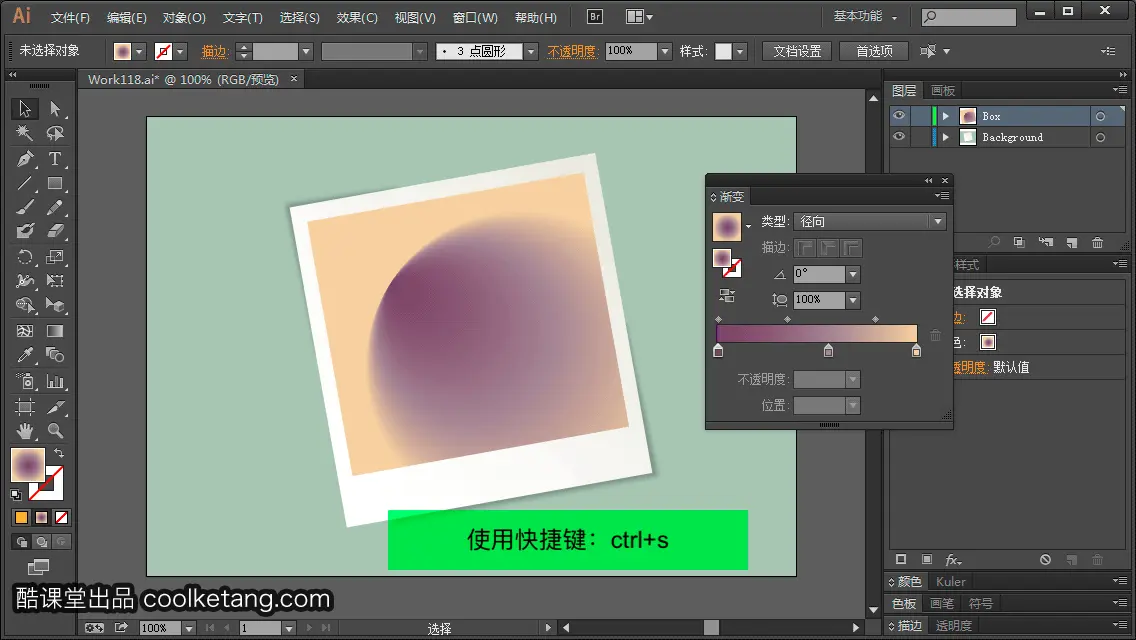
Task: Select the middle gradient color stop
Action: tap(828, 351)
